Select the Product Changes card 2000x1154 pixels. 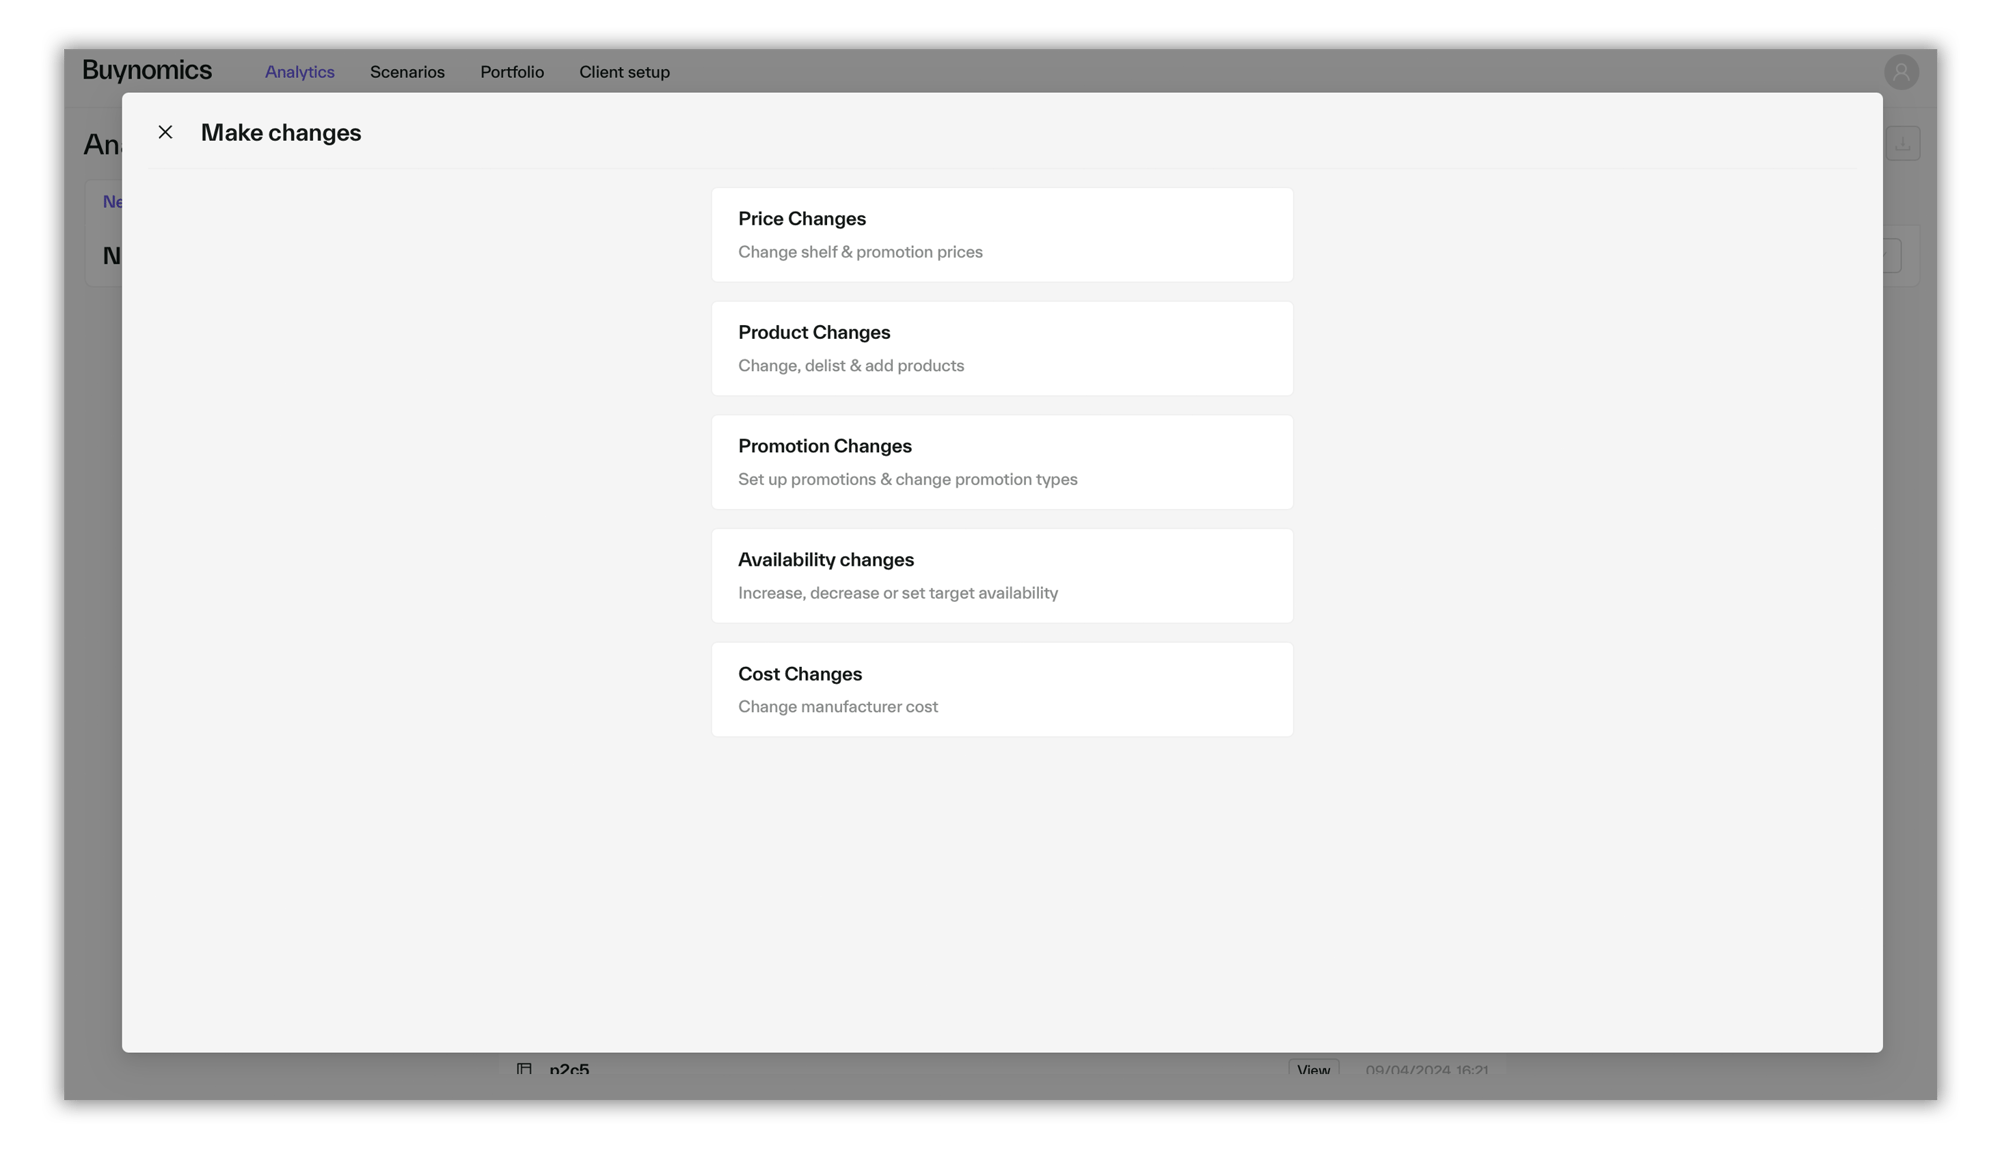tap(1002, 348)
